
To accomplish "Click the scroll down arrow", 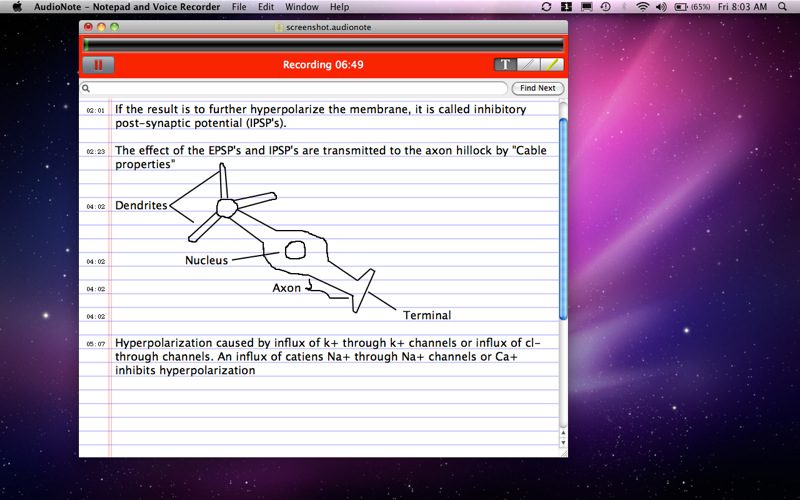I will [x=563, y=443].
